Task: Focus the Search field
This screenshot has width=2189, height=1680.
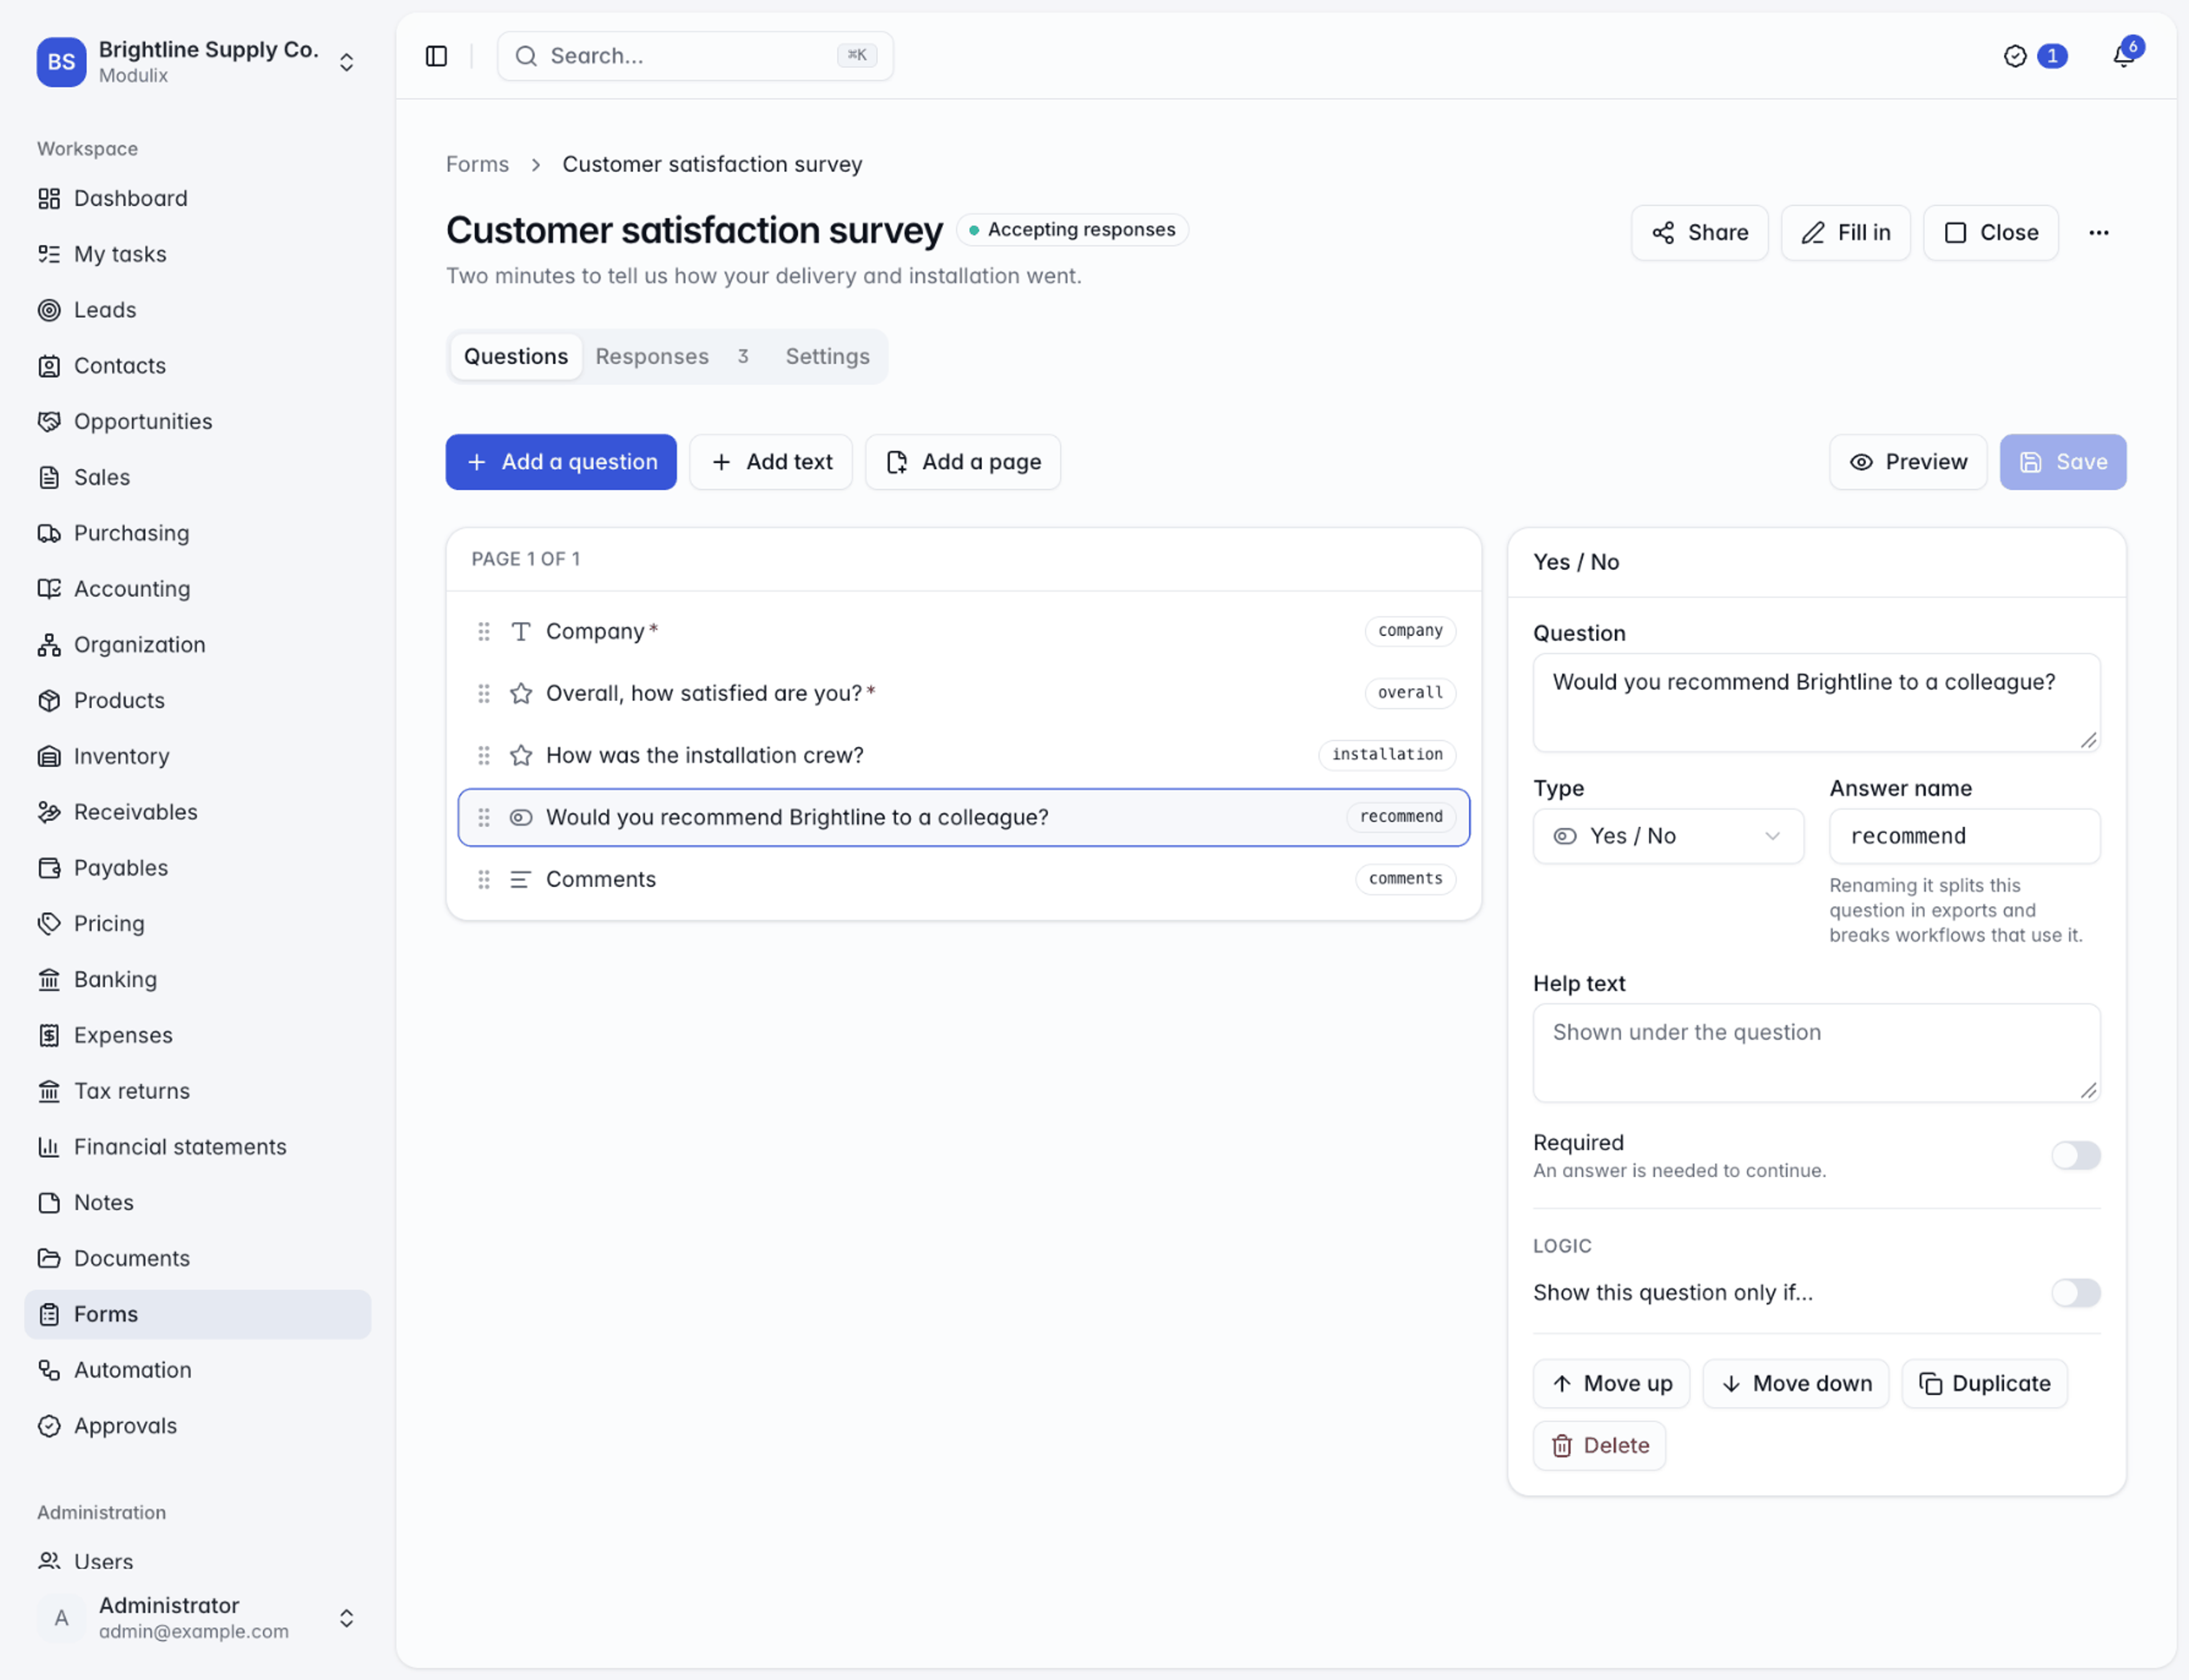Action: [x=695, y=56]
